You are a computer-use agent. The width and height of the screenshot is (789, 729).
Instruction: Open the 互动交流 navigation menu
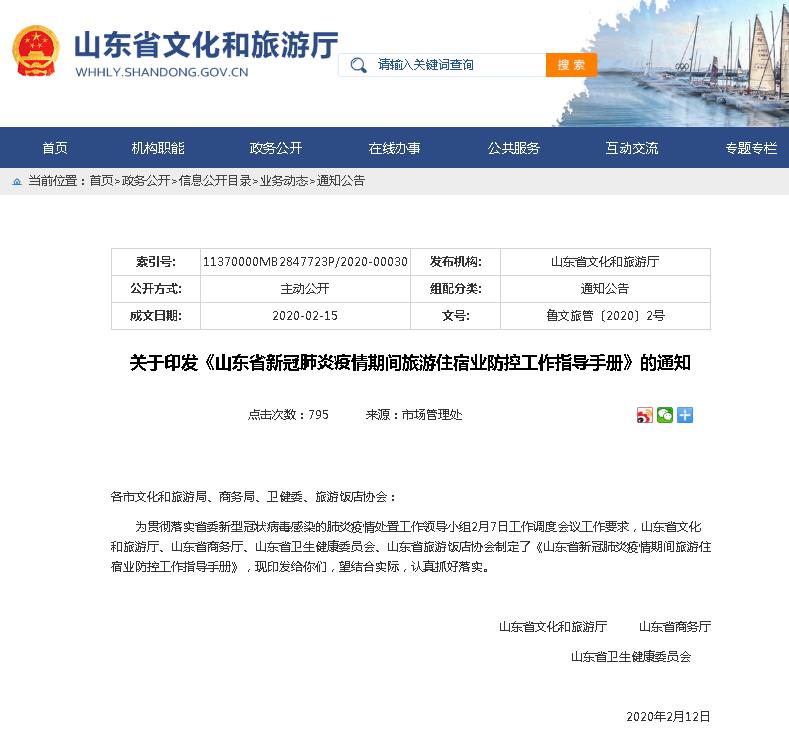(x=632, y=148)
